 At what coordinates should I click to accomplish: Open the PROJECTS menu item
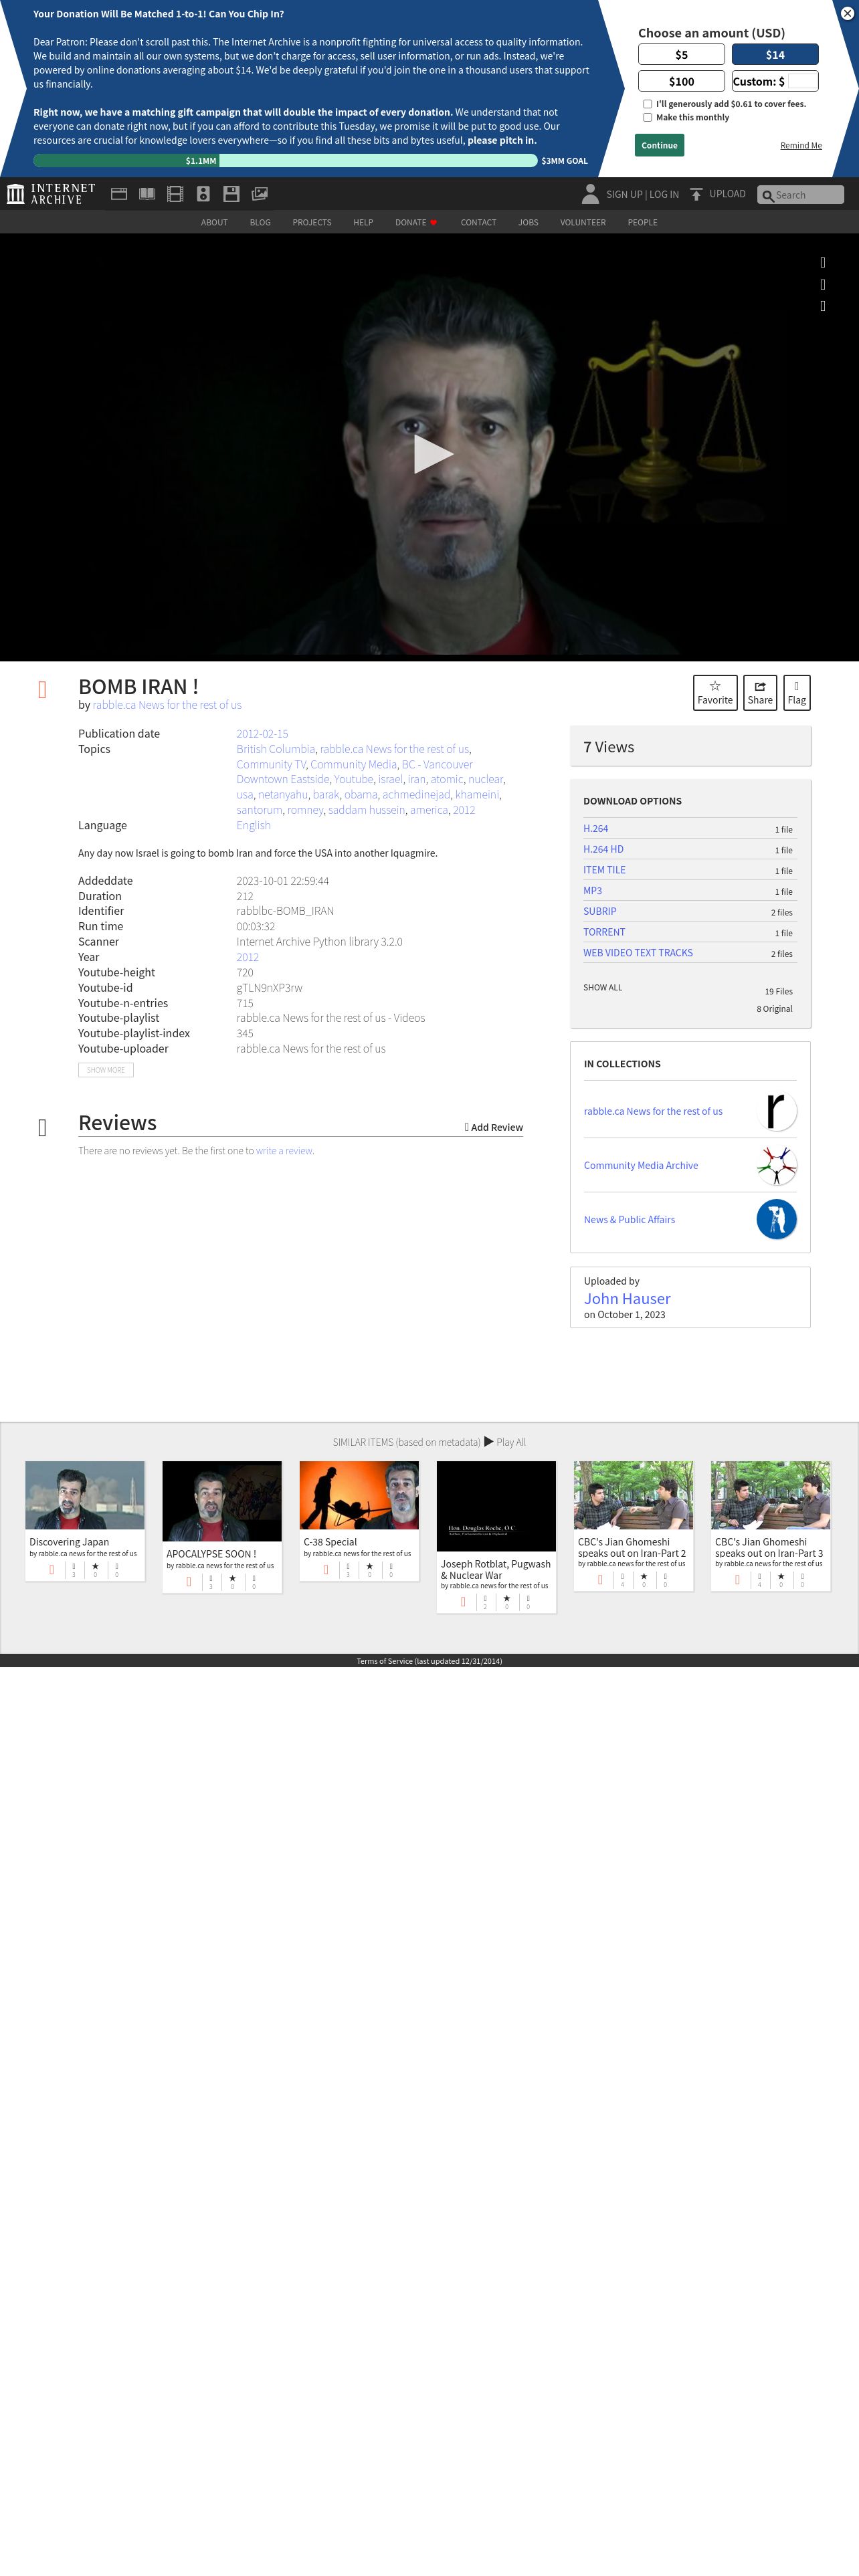tap(312, 223)
